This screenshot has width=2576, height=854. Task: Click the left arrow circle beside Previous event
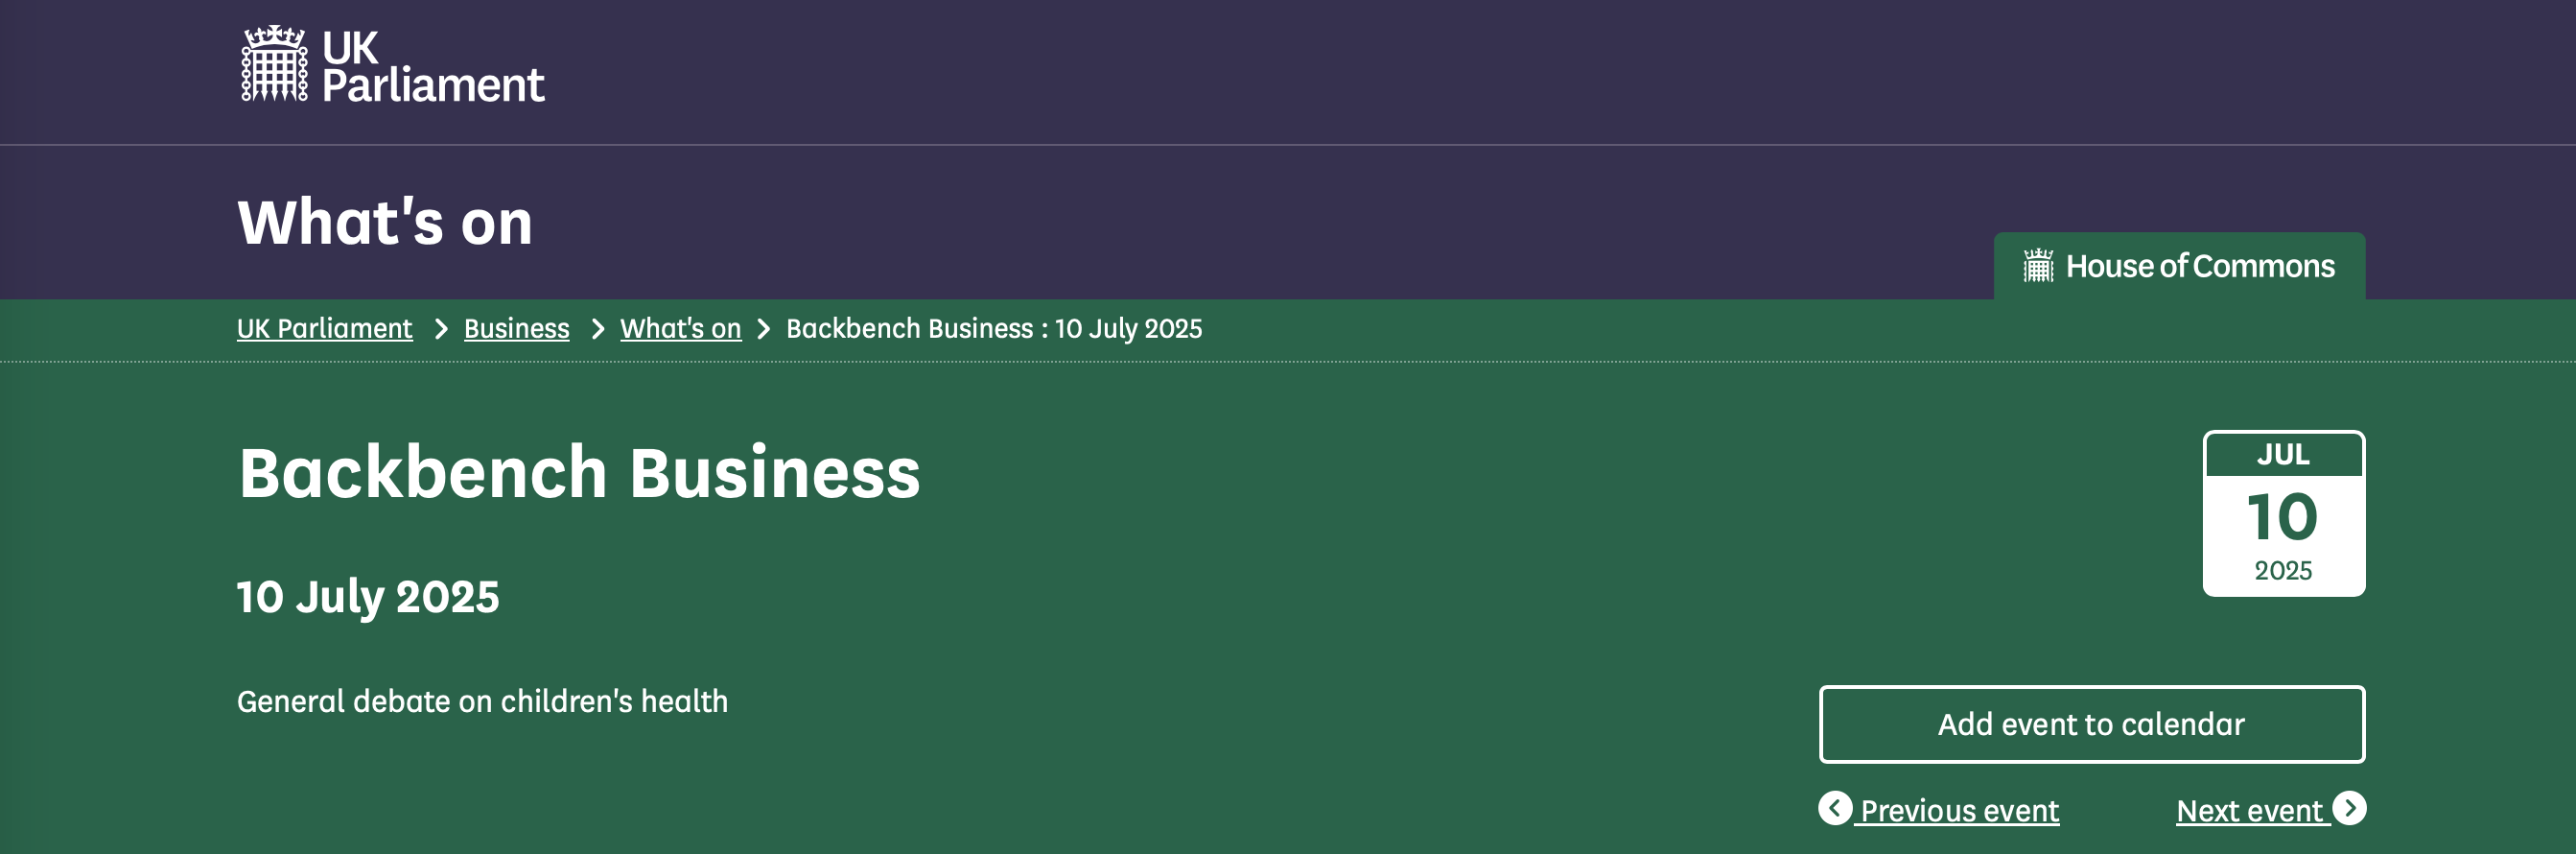coord(1835,808)
